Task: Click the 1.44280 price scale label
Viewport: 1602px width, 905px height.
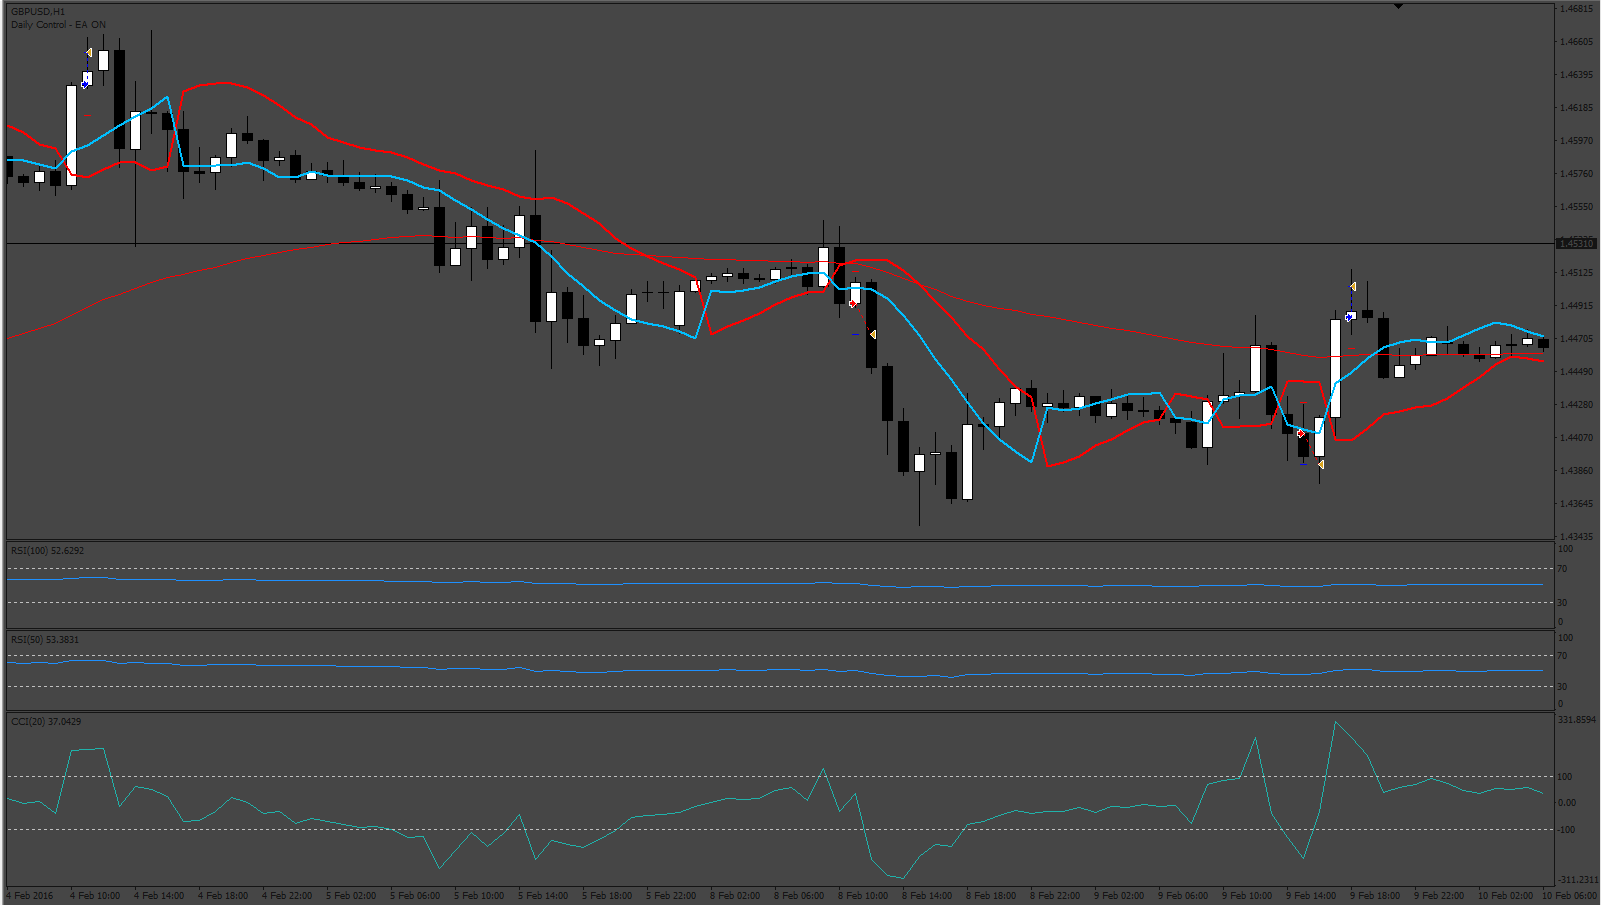Action: point(1577,405)
